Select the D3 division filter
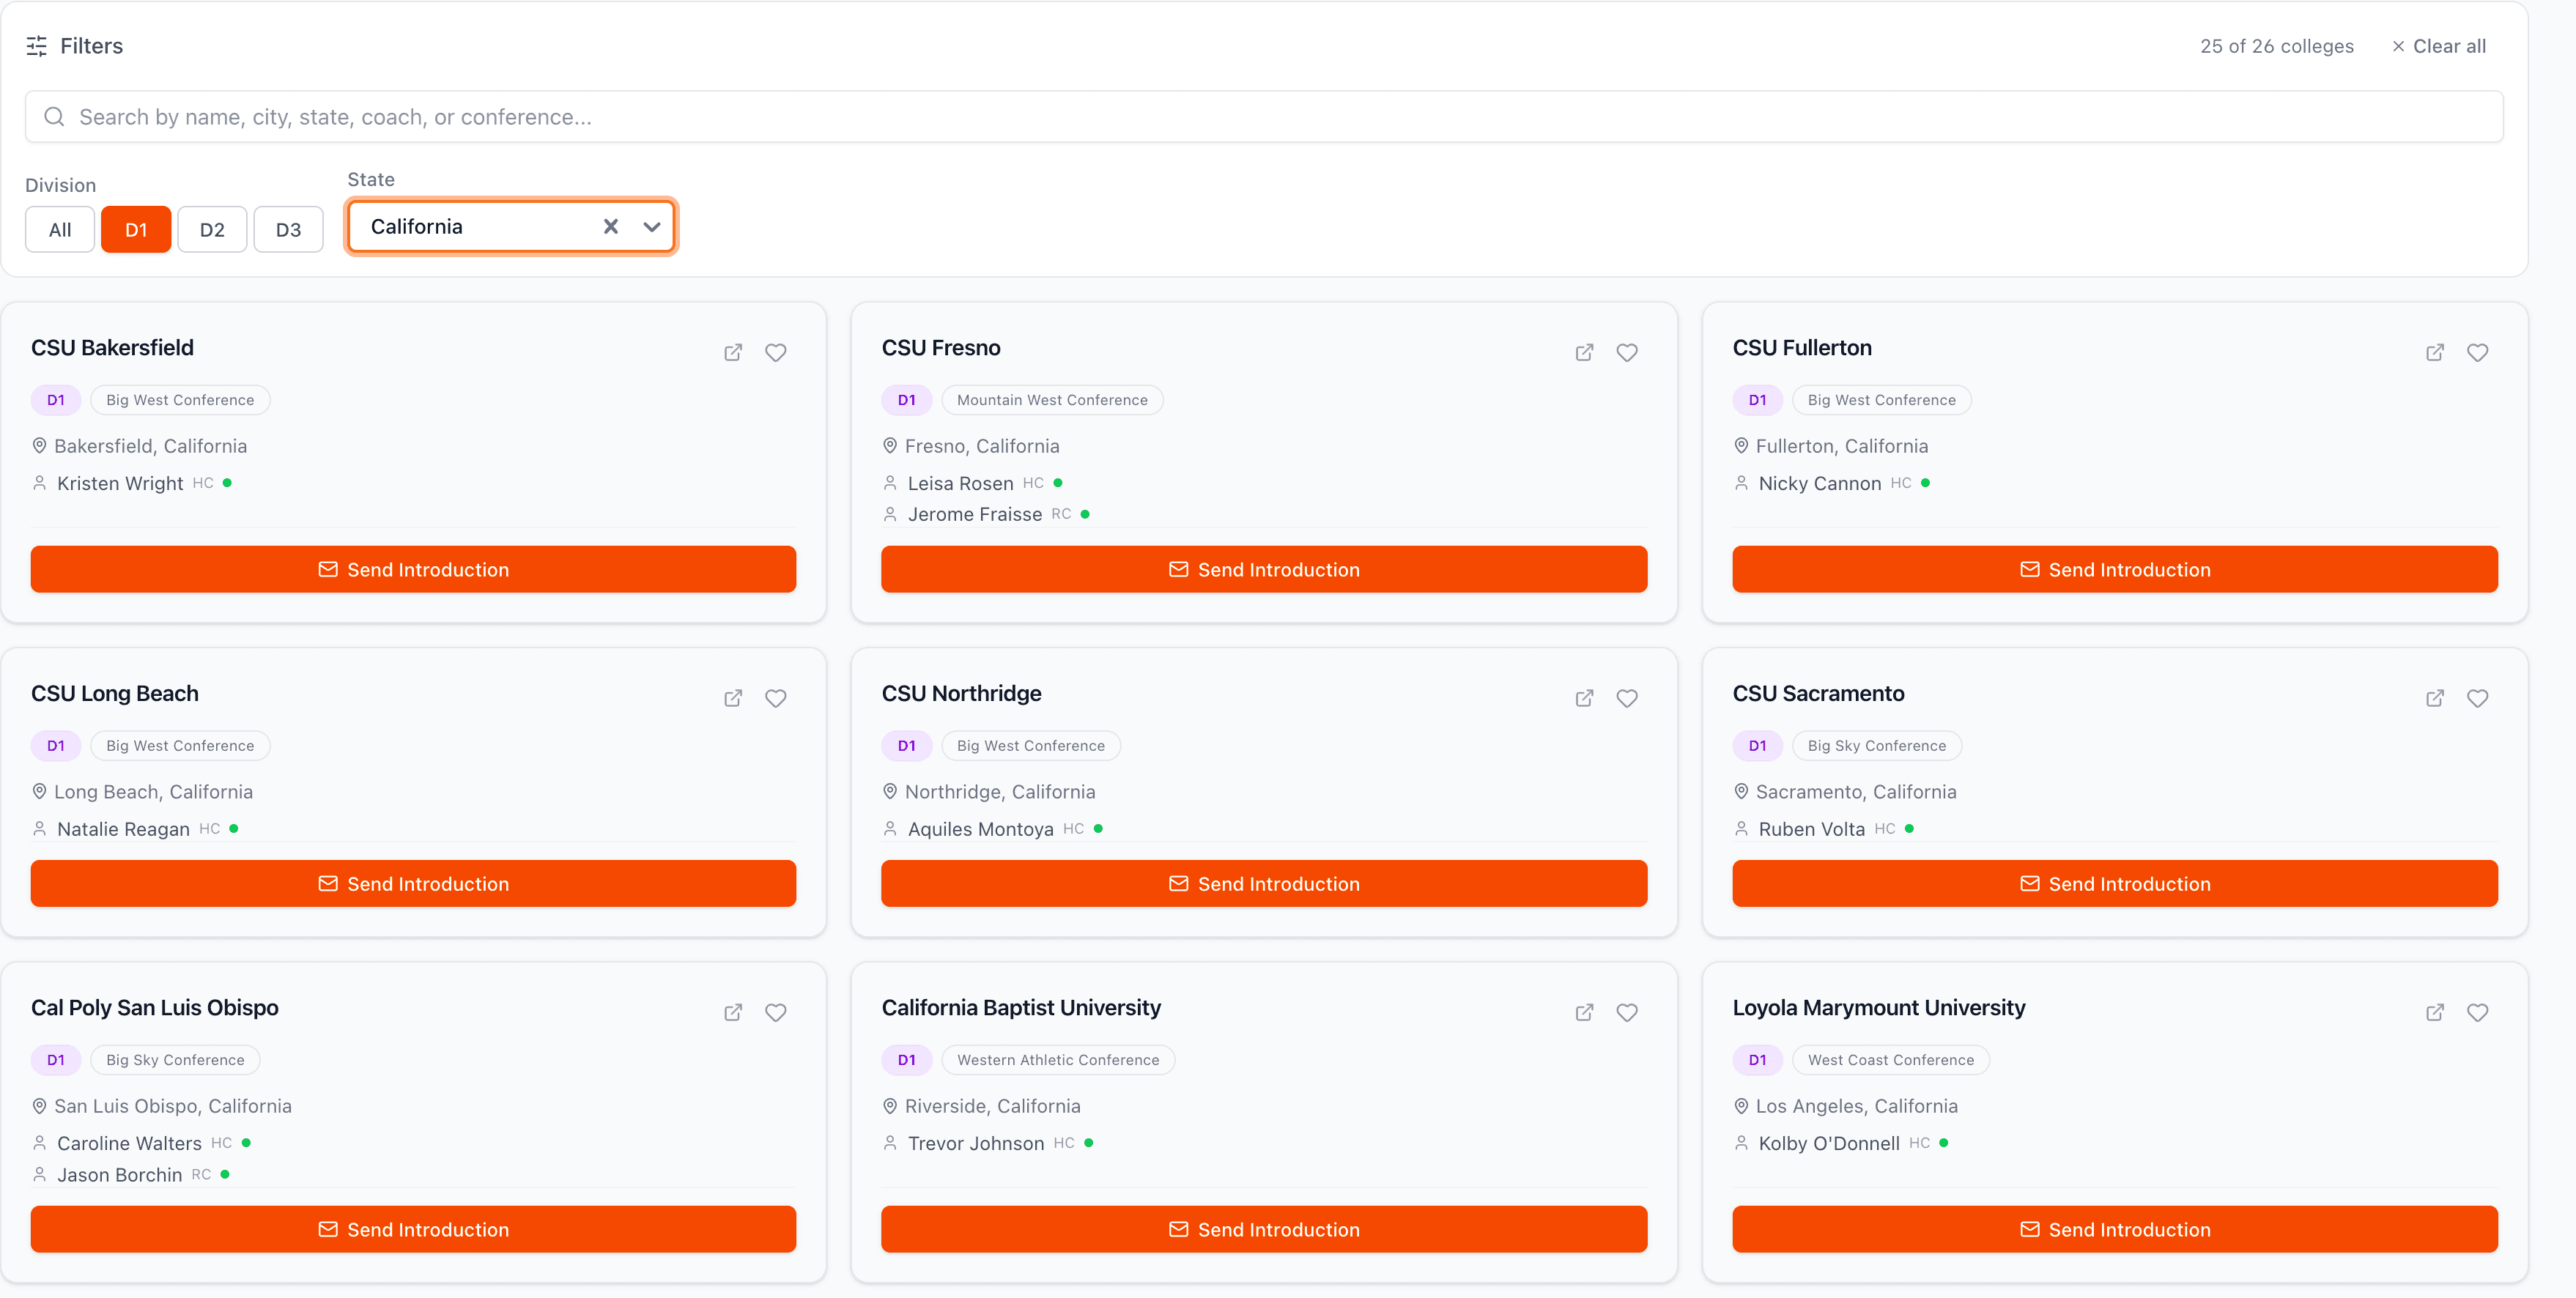Viewport: 2576px width, 1298px height. [x=288, y=229]
